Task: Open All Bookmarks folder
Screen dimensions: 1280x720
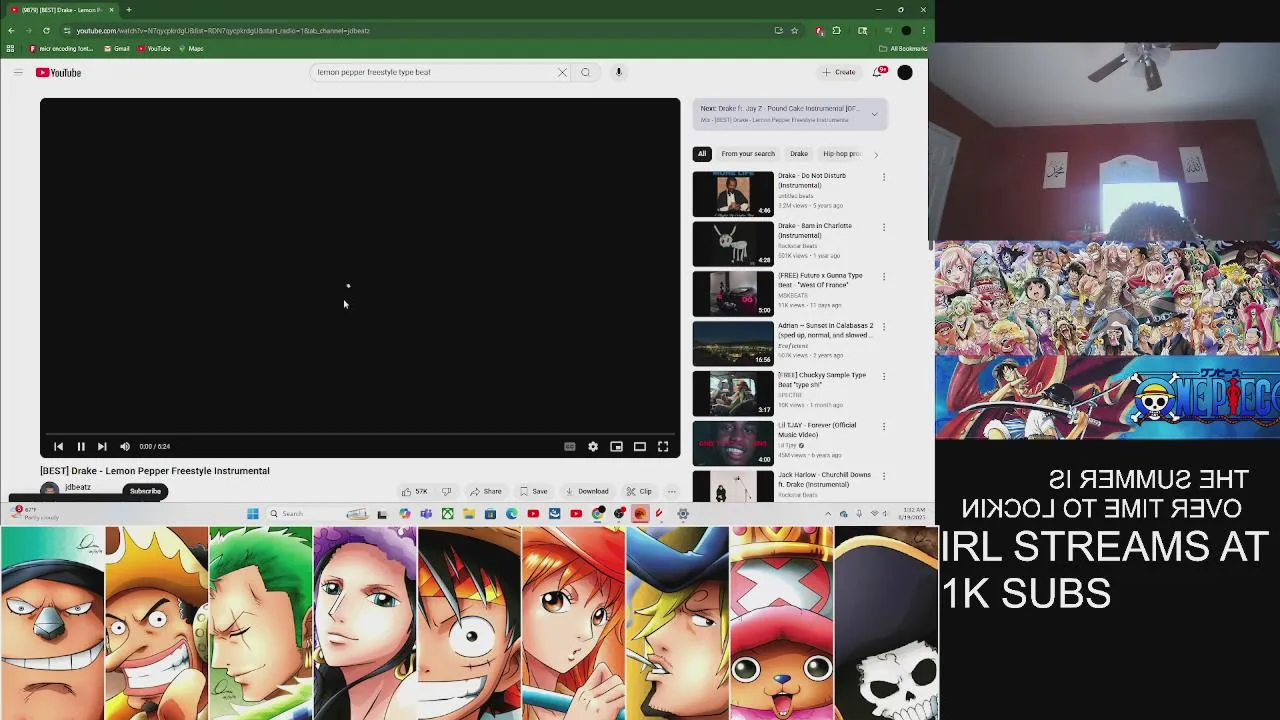Action: (x=903, y=48)
